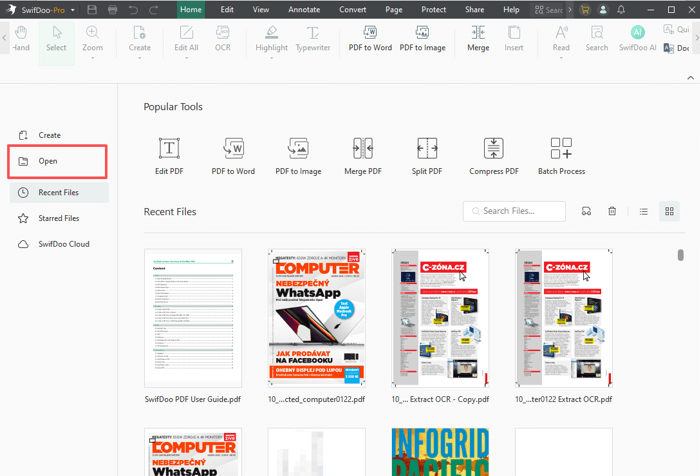This screenshot has width=700, height=476.
Task: Open the 10_...ter0122 Extract OCR.pdf thumbnail
Action: coord(564,318)
